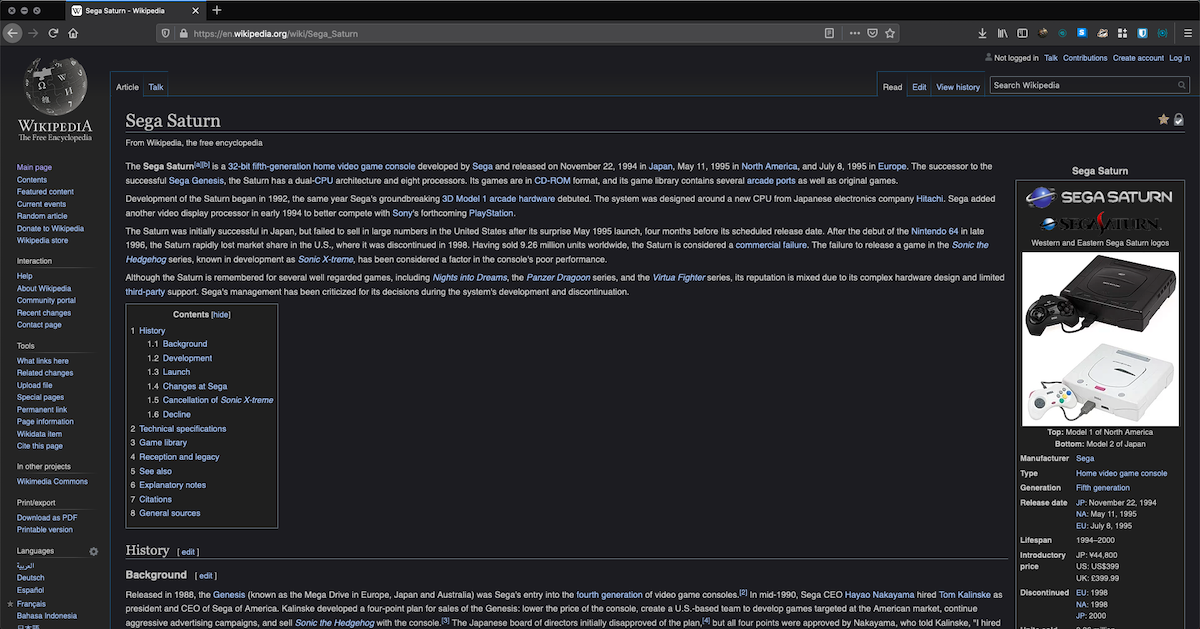1200x629 pixels.
Task: Bookmark this page with the star icon
Action: tap(890, 33)
